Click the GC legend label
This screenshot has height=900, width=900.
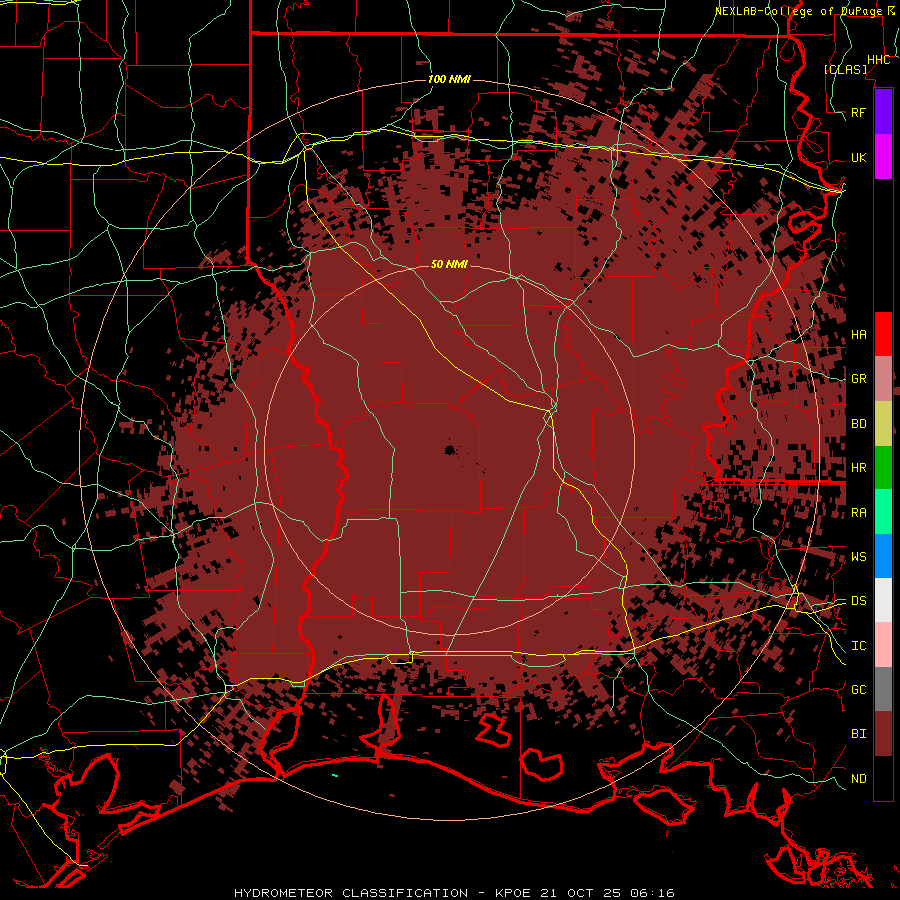click(x=858, y=690)
